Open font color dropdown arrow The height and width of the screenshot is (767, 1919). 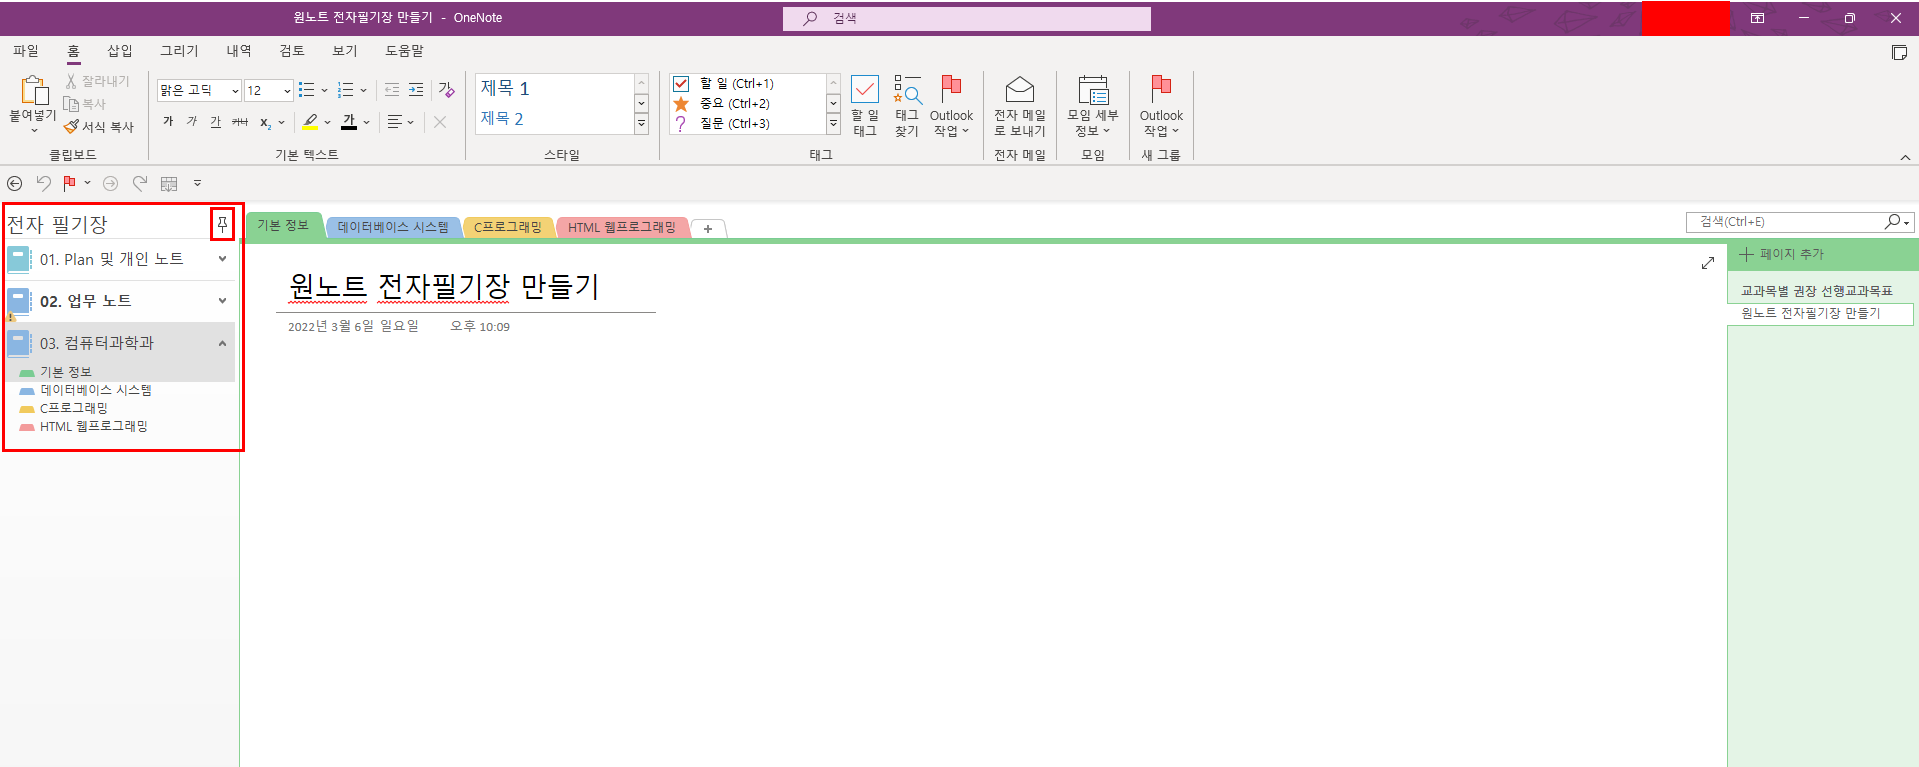click(x=366, y=122)
